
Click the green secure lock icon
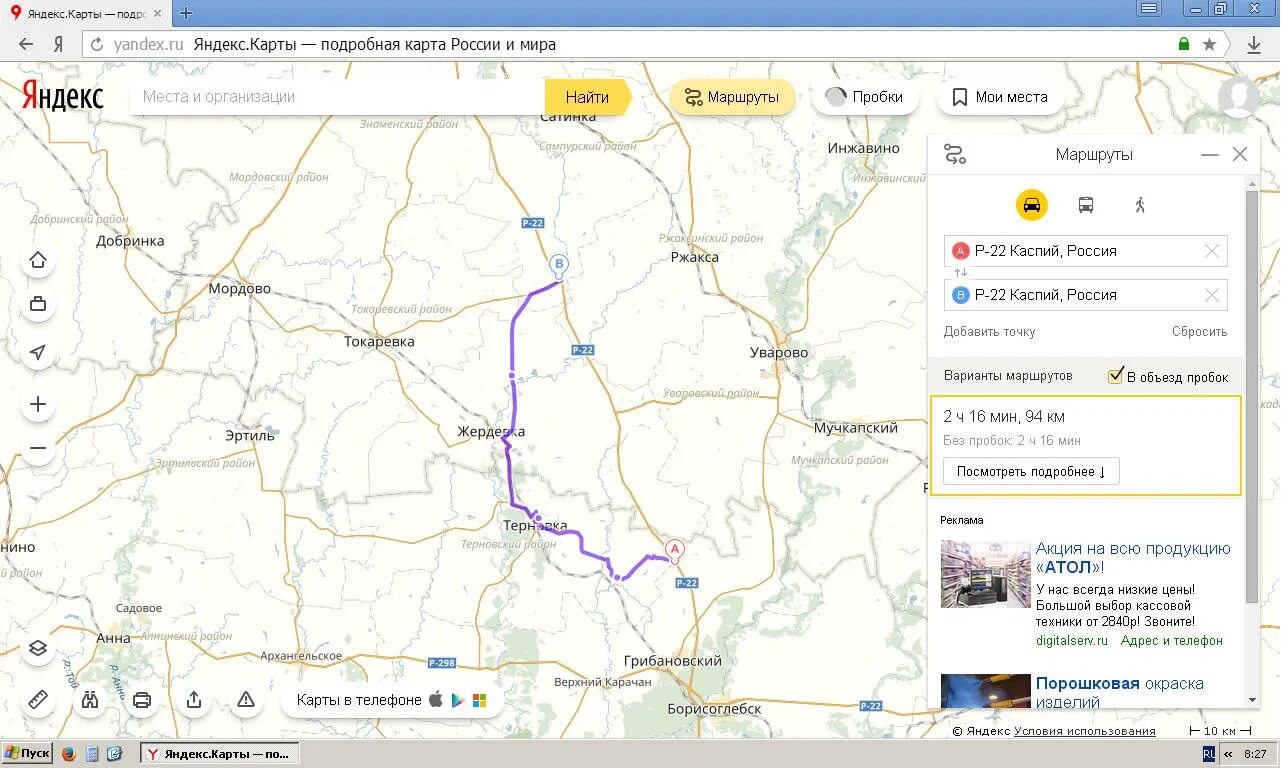click(1184, 44)
